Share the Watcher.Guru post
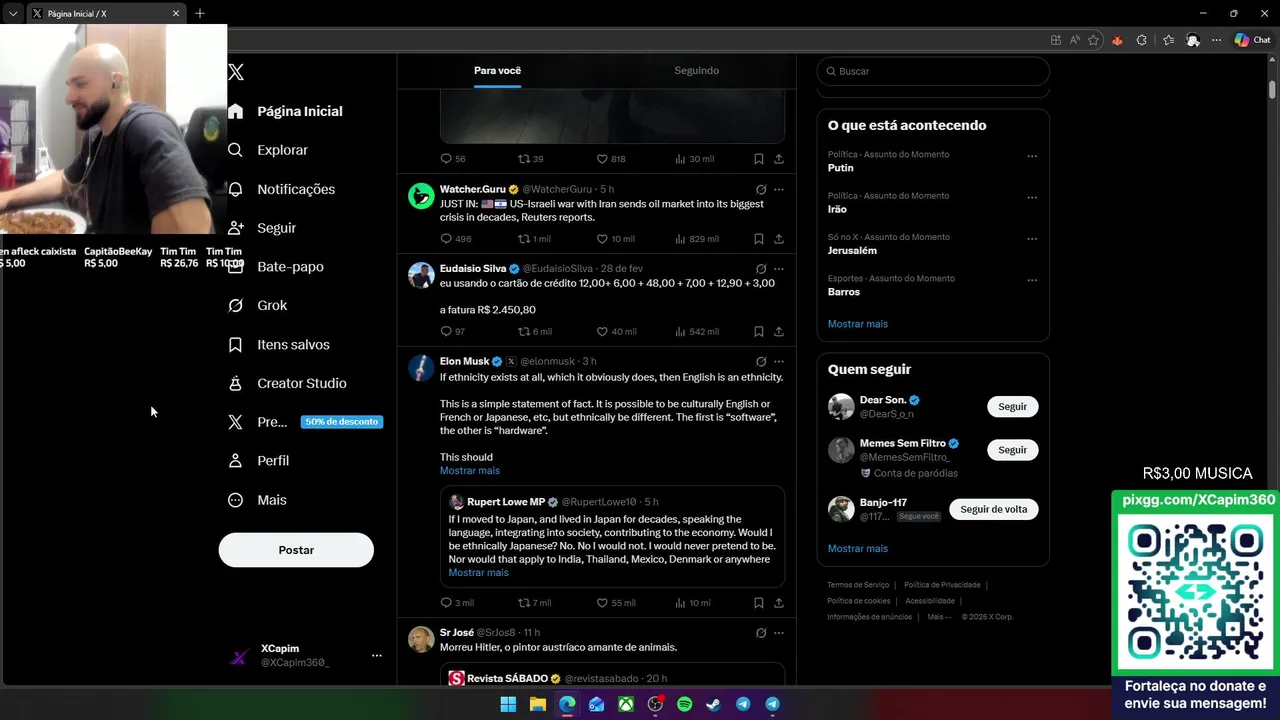This screenshot has height=720, width=1280. (x=779, y=239)
